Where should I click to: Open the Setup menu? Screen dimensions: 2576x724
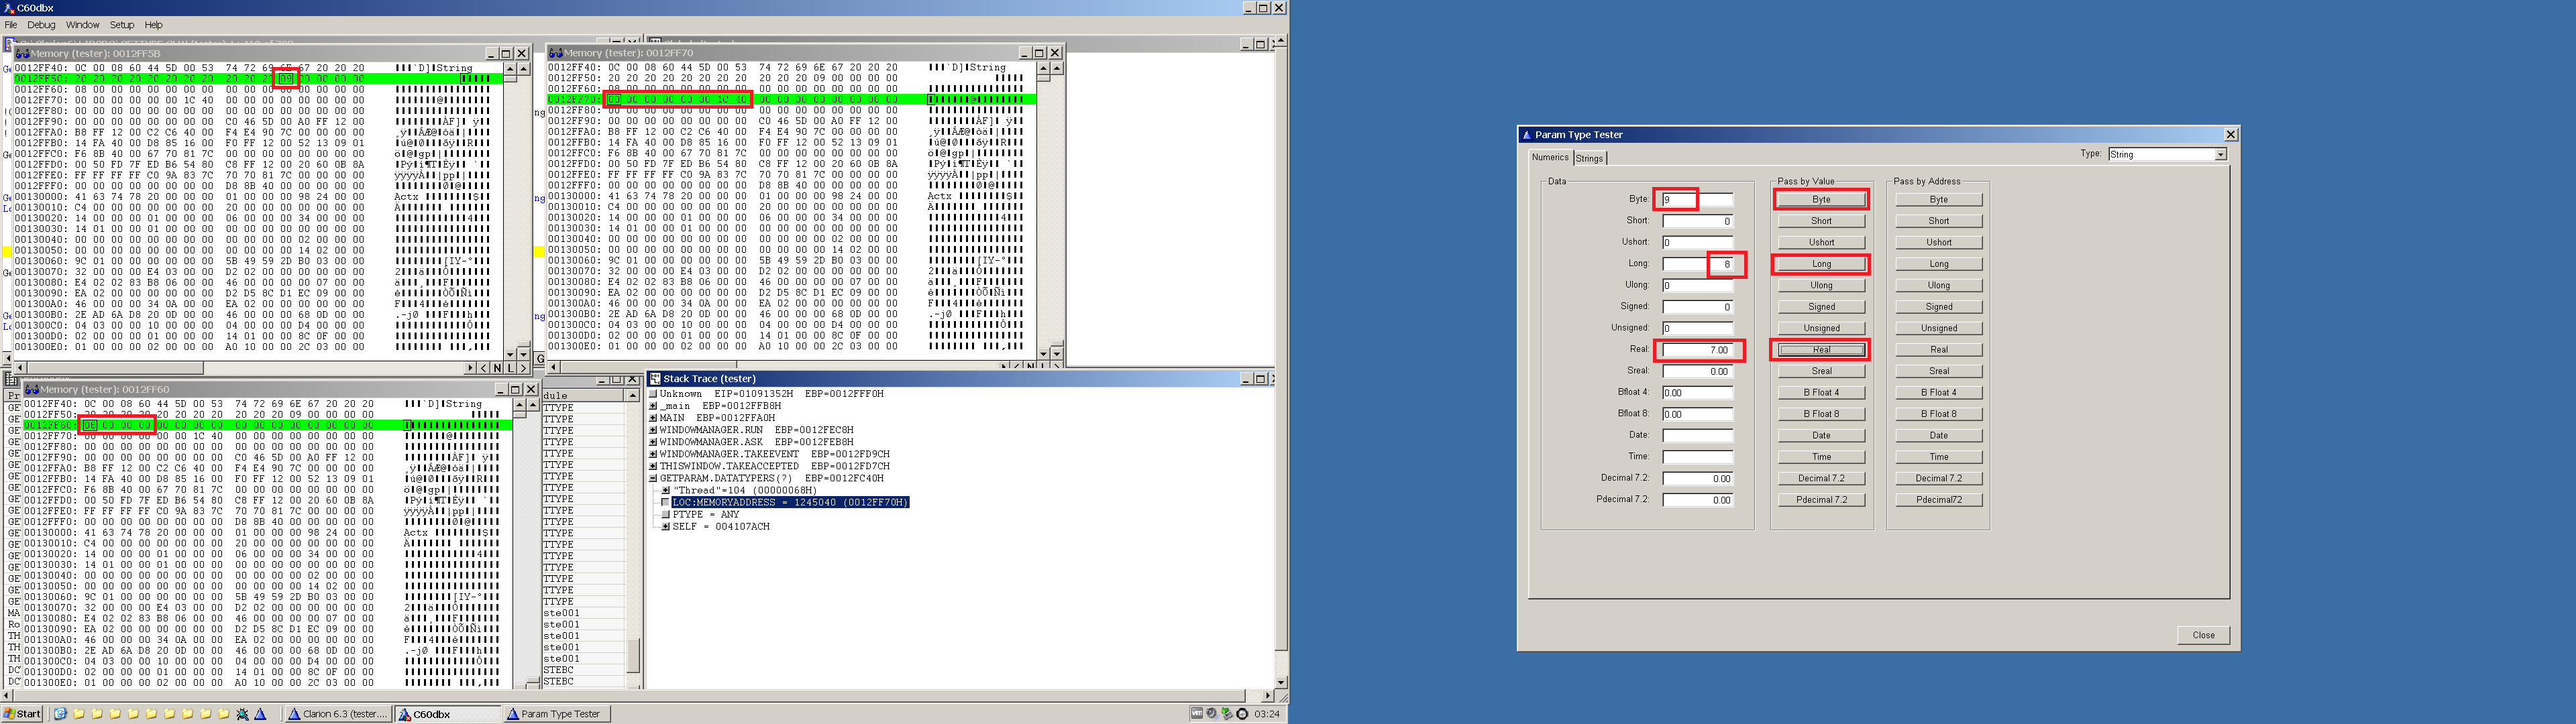pos(122,25)
